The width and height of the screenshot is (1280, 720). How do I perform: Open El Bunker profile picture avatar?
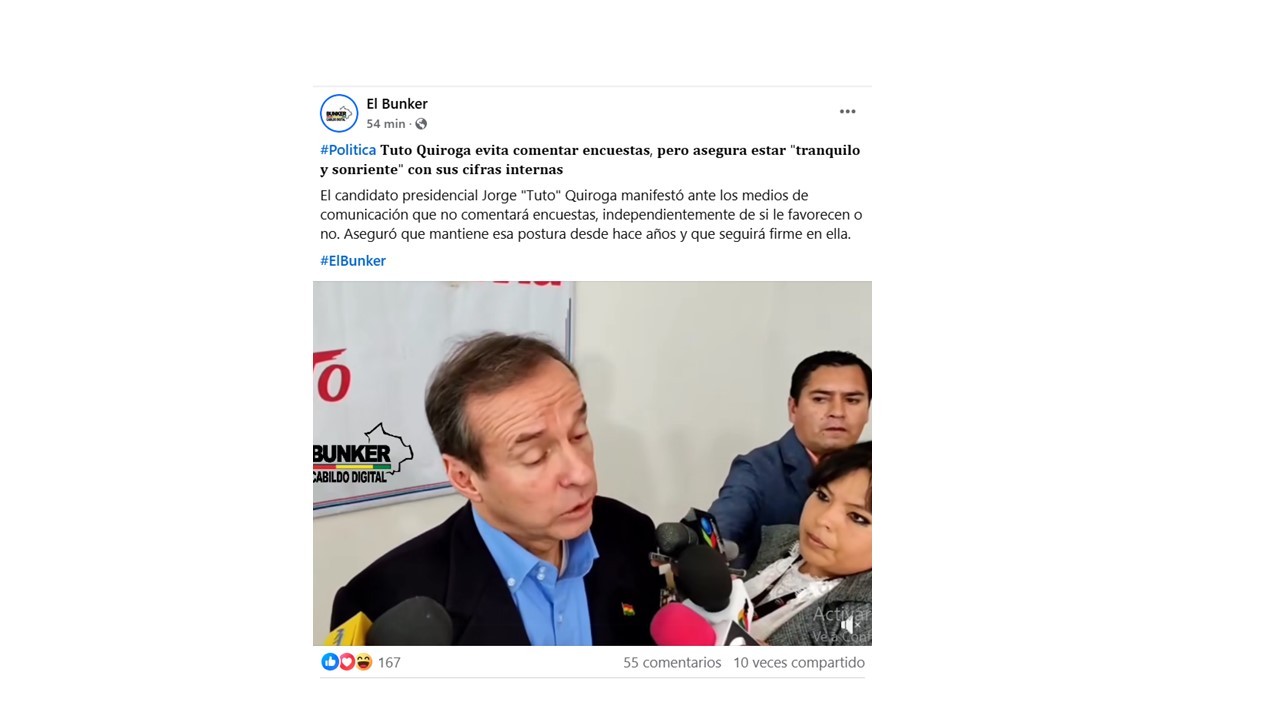(x=339, y=113)
